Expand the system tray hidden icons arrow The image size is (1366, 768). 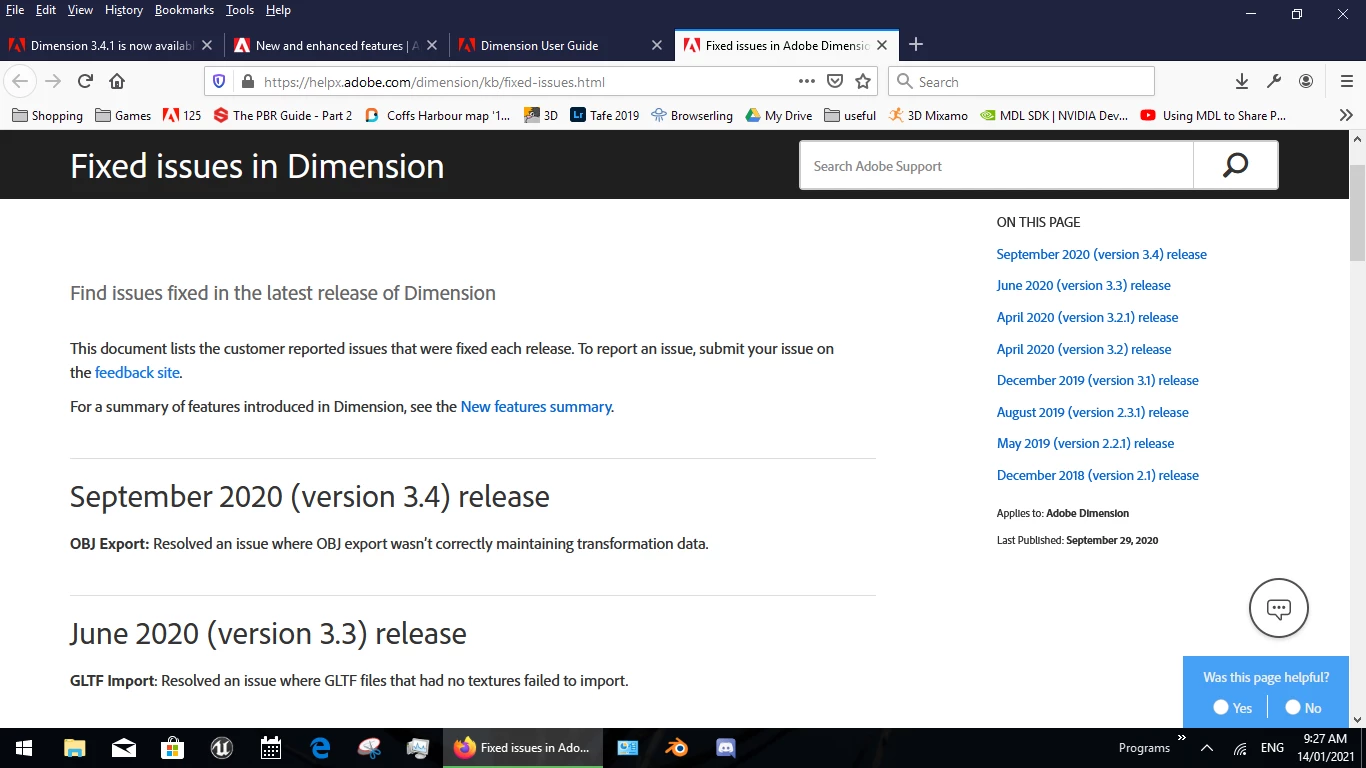click(1207, 748)
